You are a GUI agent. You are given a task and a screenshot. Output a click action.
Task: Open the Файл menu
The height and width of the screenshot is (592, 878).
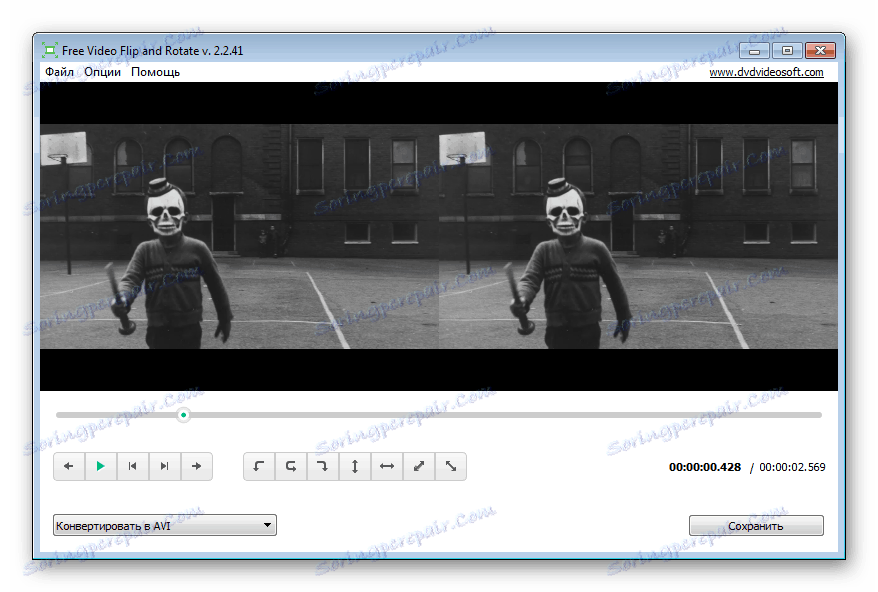[59, 72]
